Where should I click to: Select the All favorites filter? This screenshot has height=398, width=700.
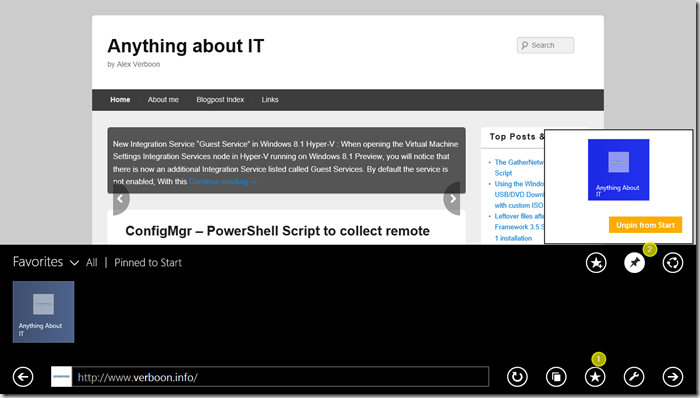(x=92, y=262)
